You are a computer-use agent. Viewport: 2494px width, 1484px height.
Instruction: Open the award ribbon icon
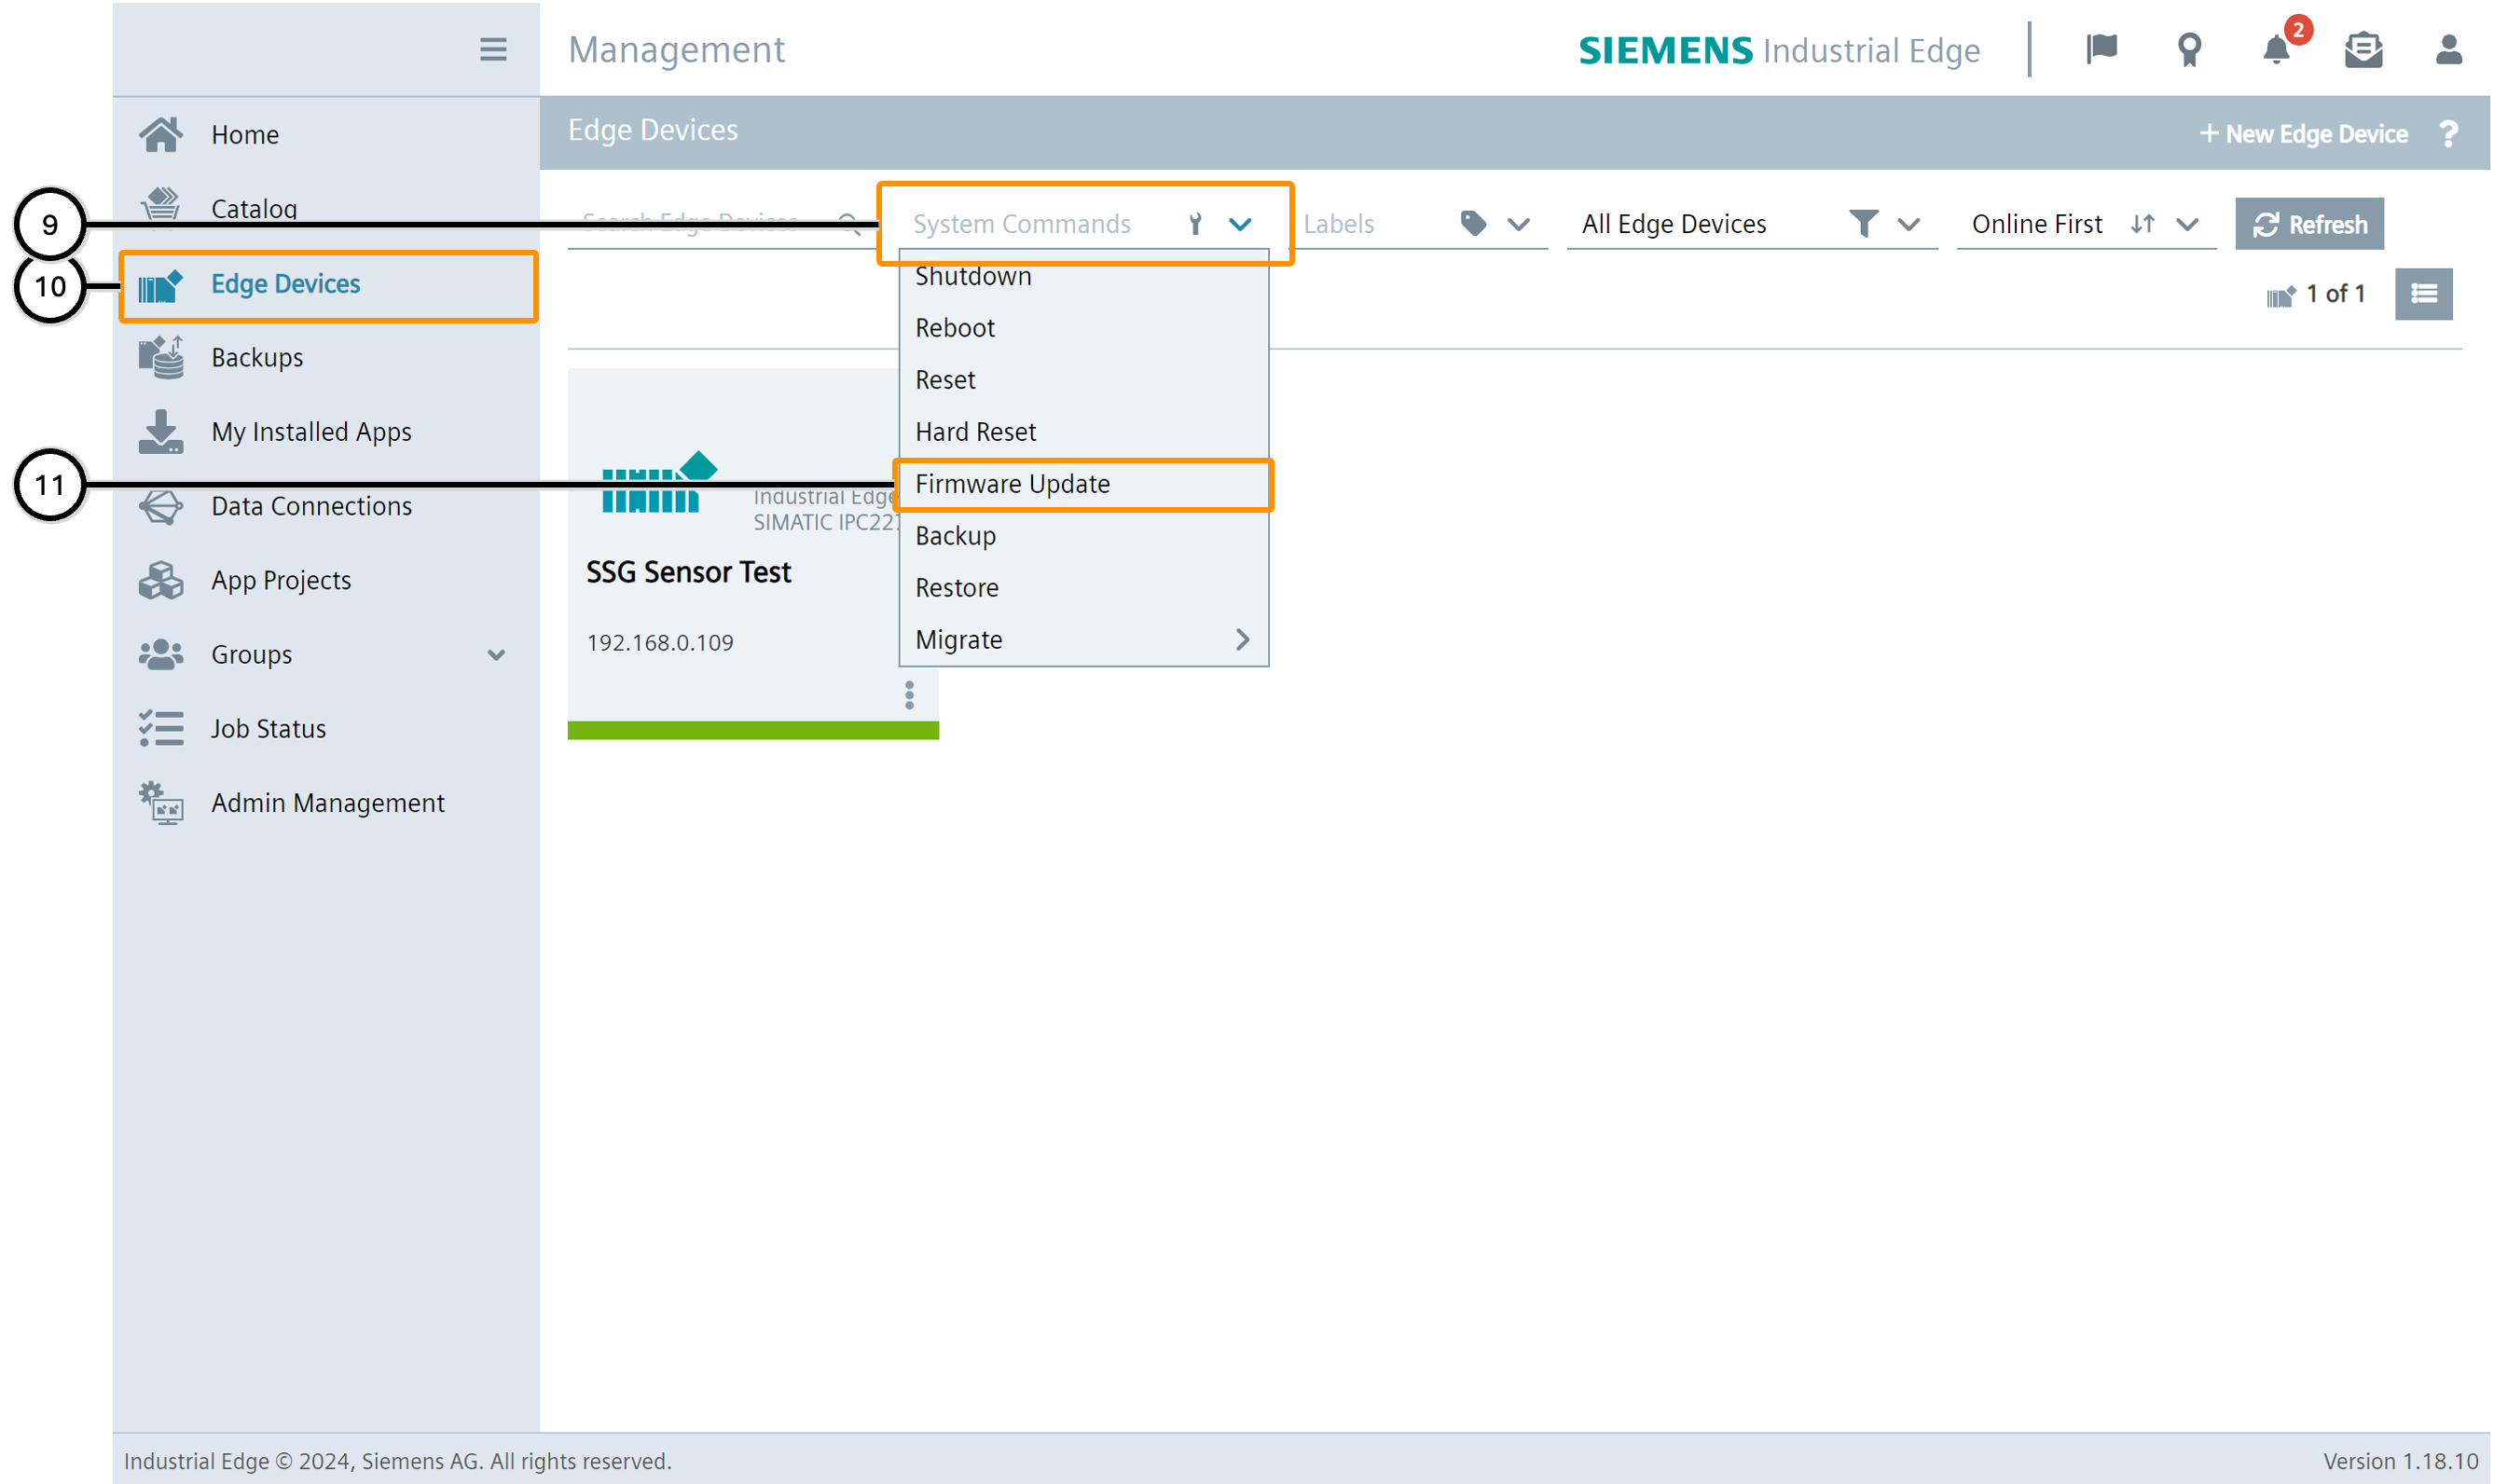coord(2189,50)
